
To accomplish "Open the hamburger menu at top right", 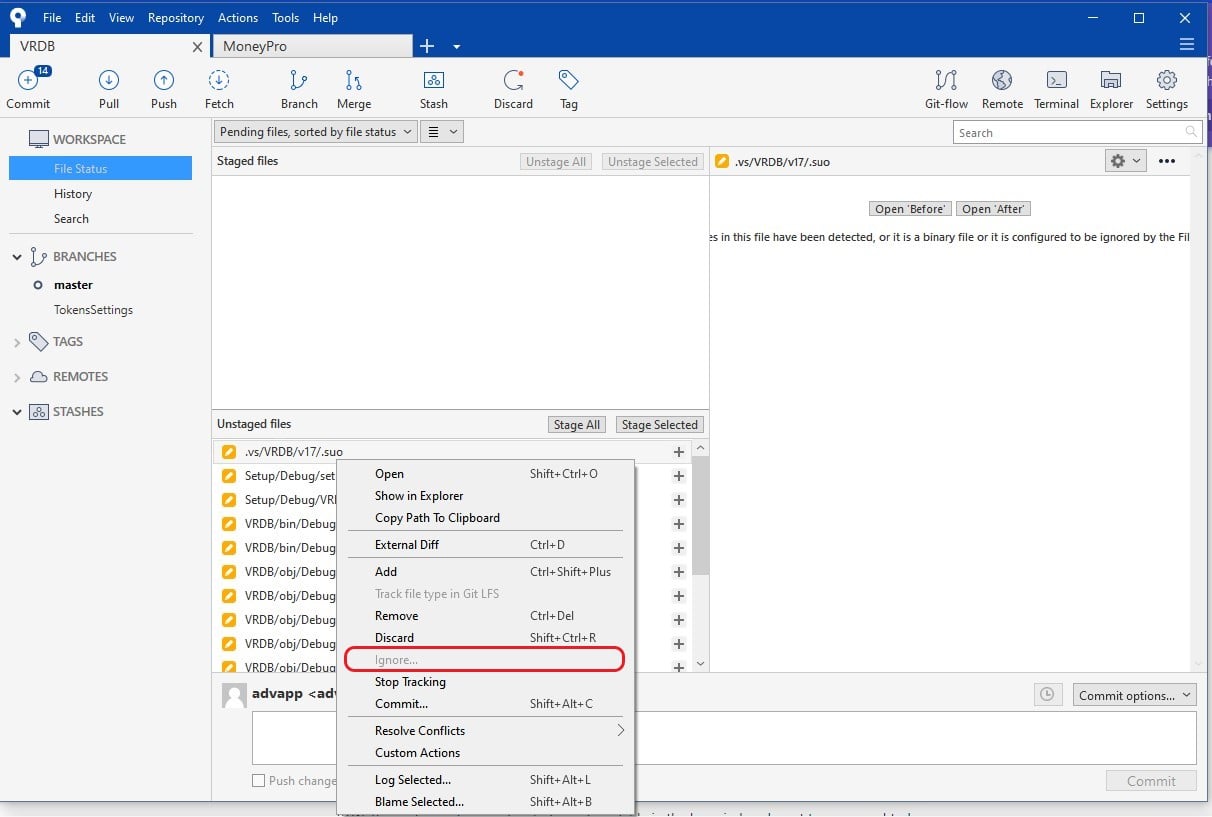I will (1187, 45).
